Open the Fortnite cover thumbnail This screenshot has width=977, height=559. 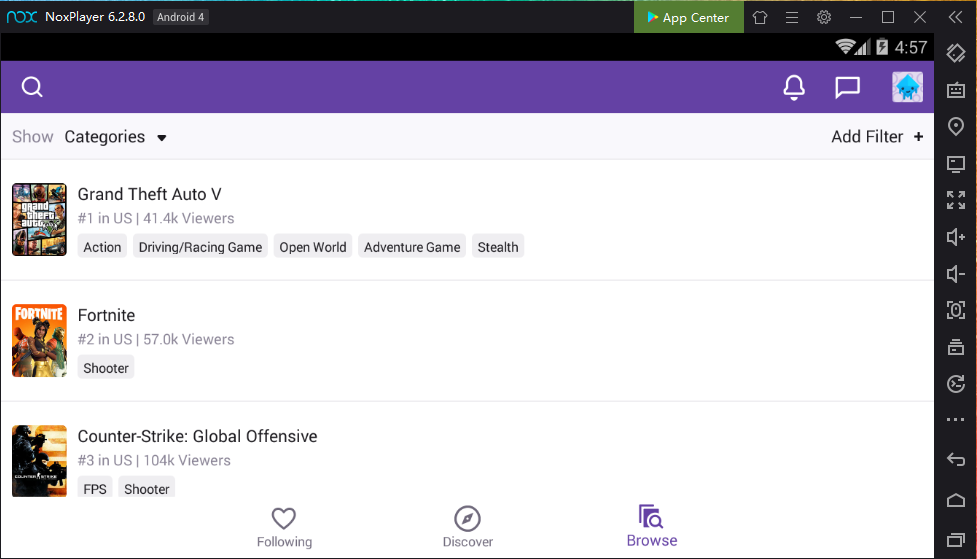39,341
